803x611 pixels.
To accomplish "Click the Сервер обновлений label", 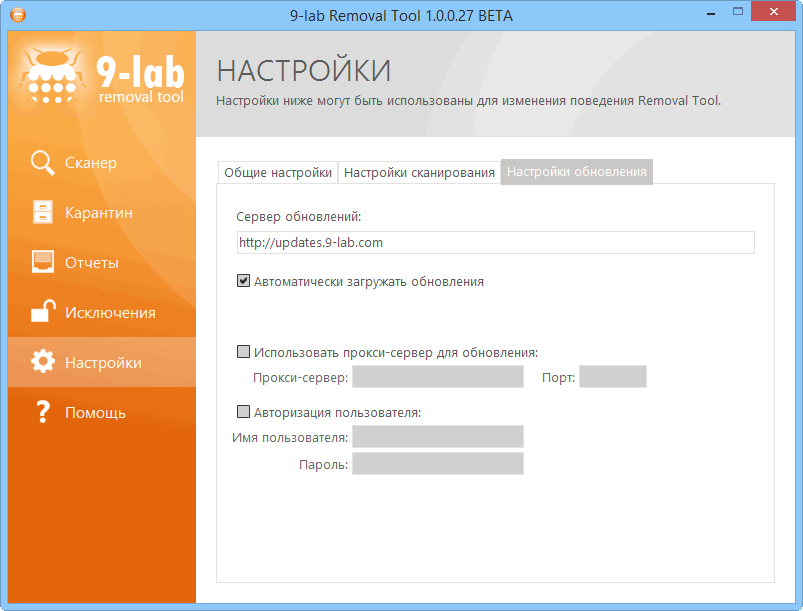I will tap(299, 217).
